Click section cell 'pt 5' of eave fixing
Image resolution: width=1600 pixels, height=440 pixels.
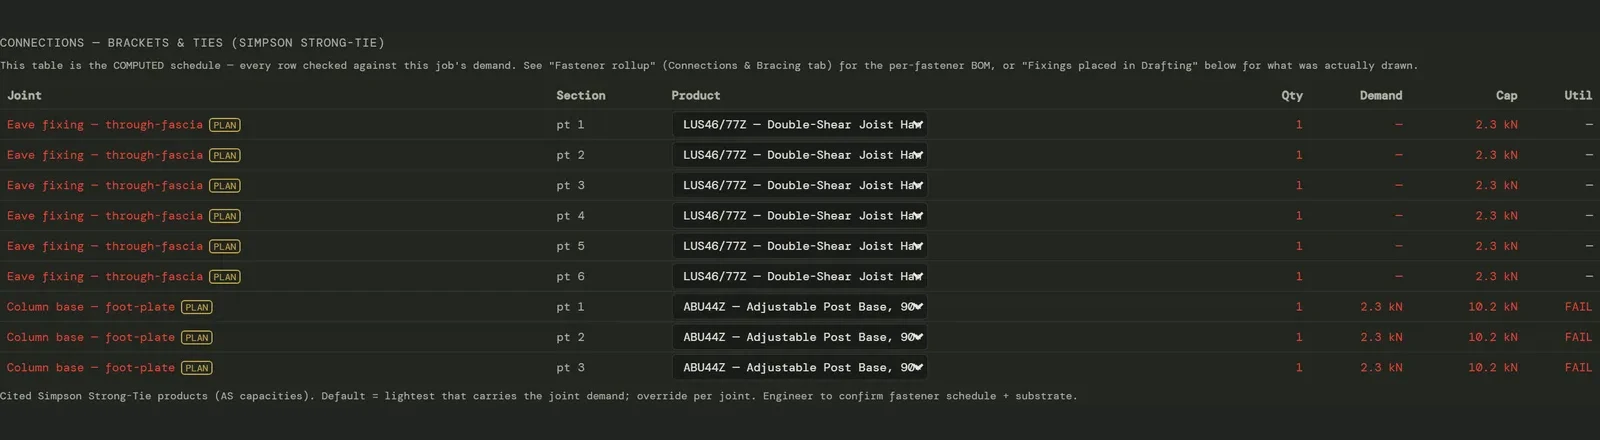(570, 246)
